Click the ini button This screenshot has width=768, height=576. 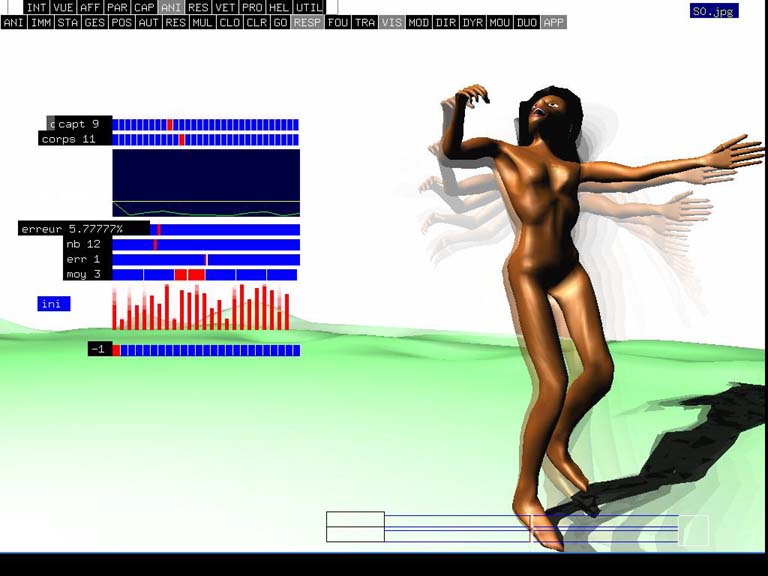tap(53, 304)
